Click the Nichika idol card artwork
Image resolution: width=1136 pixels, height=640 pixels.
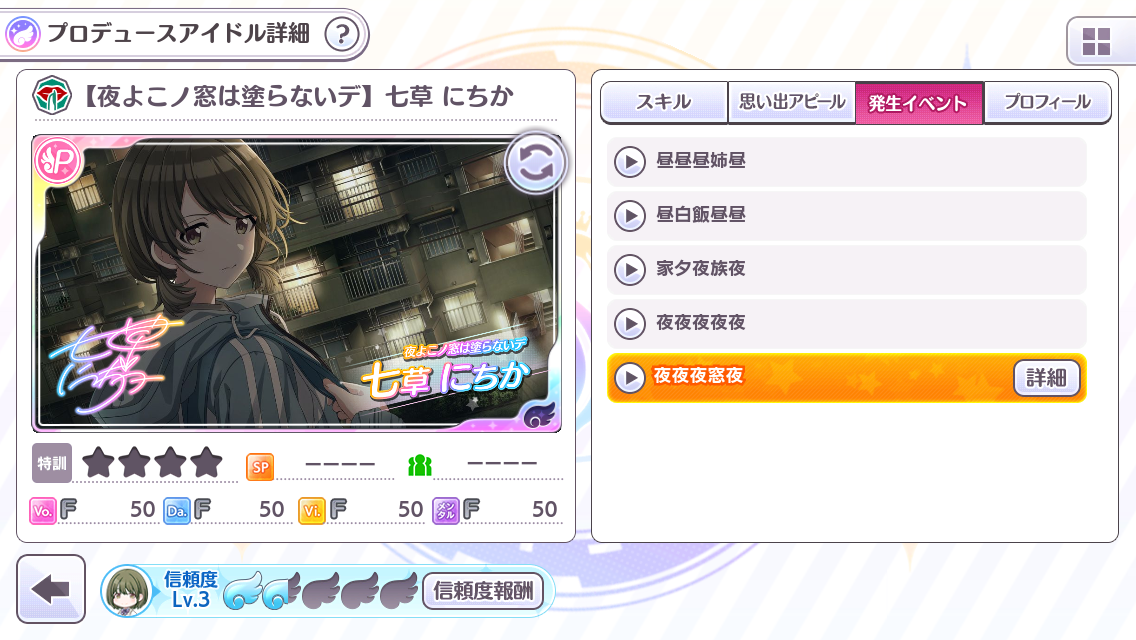(296, 283)
